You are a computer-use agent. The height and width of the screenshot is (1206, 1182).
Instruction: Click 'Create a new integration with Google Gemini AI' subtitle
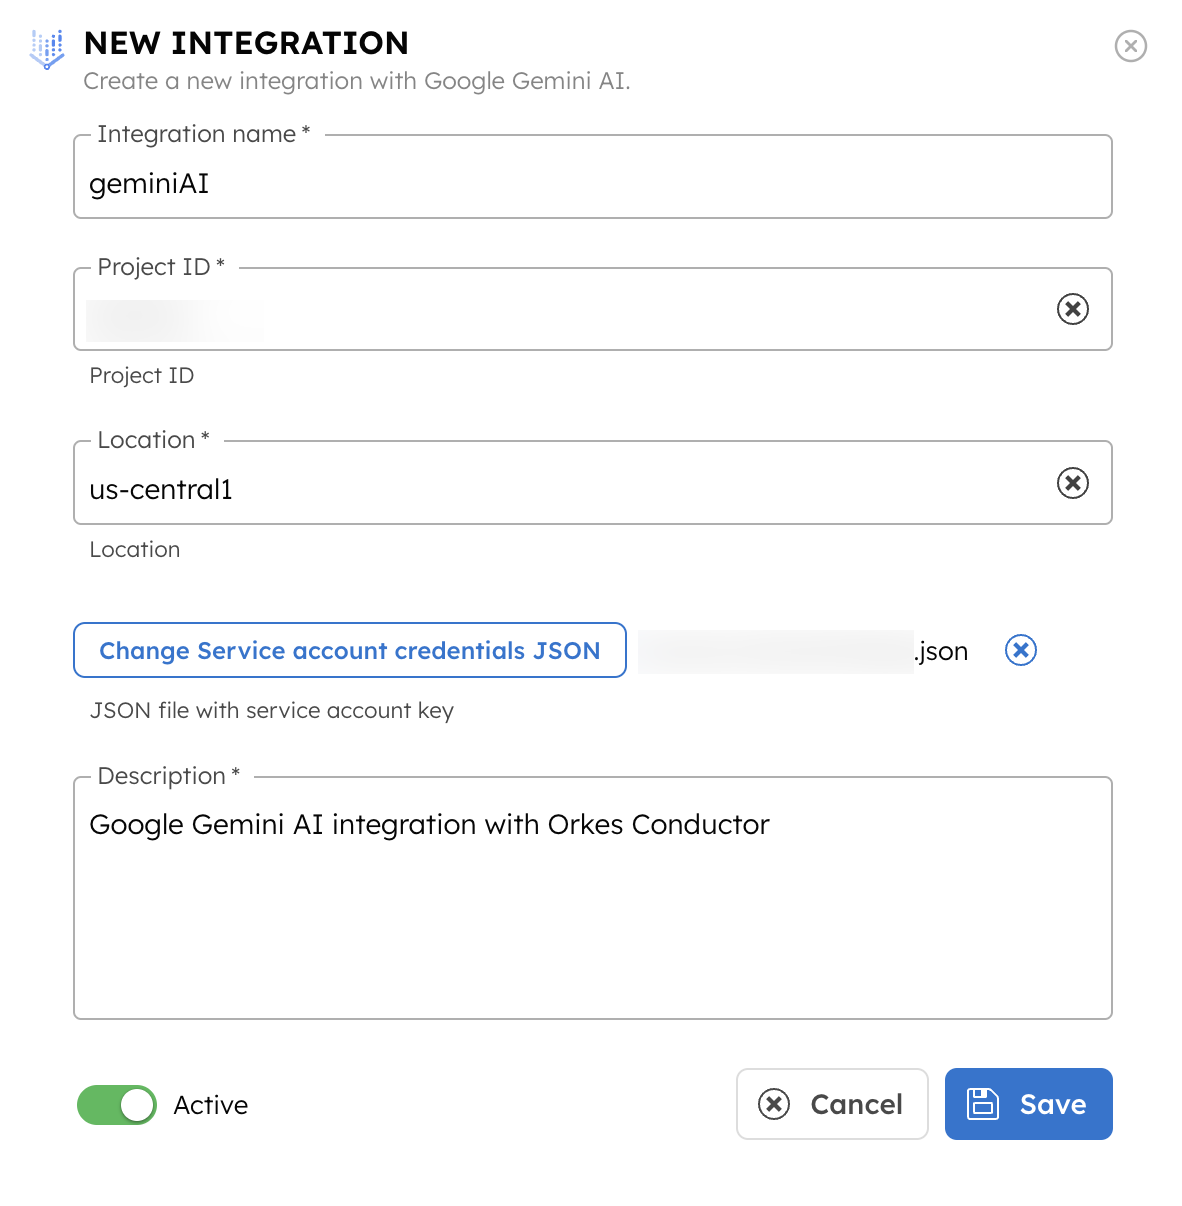(x=357, y=81)
